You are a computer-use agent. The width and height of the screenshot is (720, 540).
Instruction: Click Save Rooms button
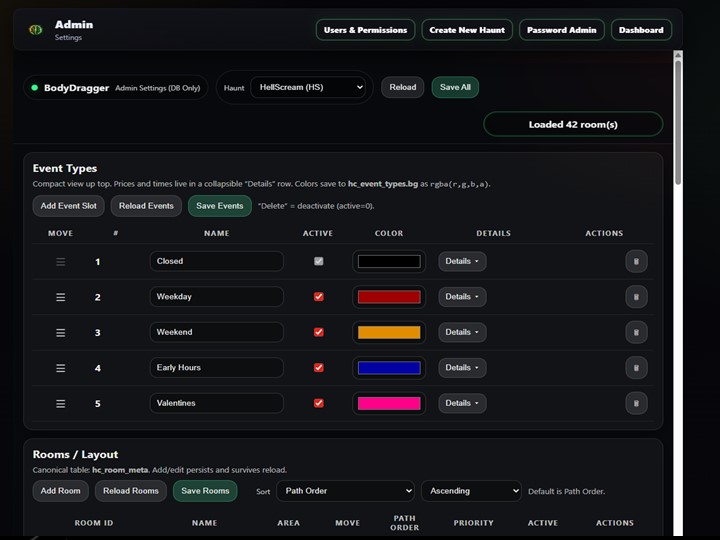coord(205,491)
